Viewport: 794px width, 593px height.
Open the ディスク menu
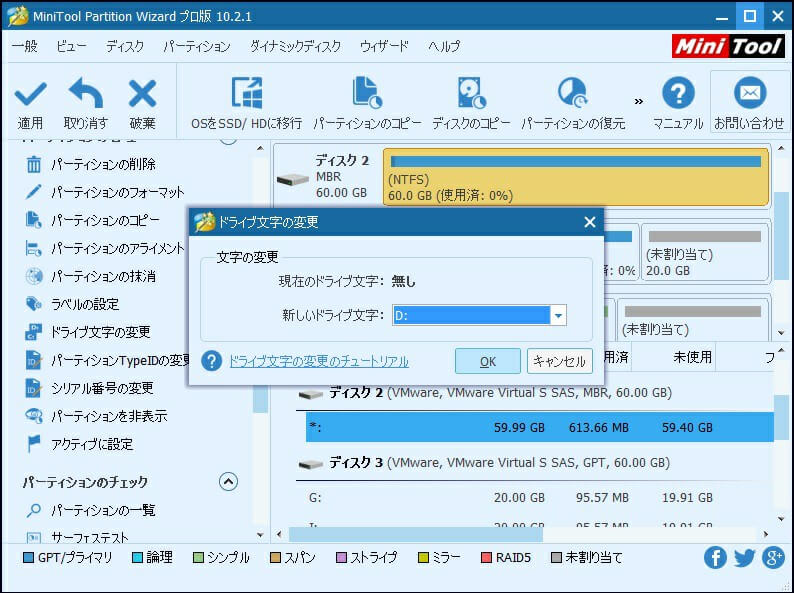[x=125, y=46]
